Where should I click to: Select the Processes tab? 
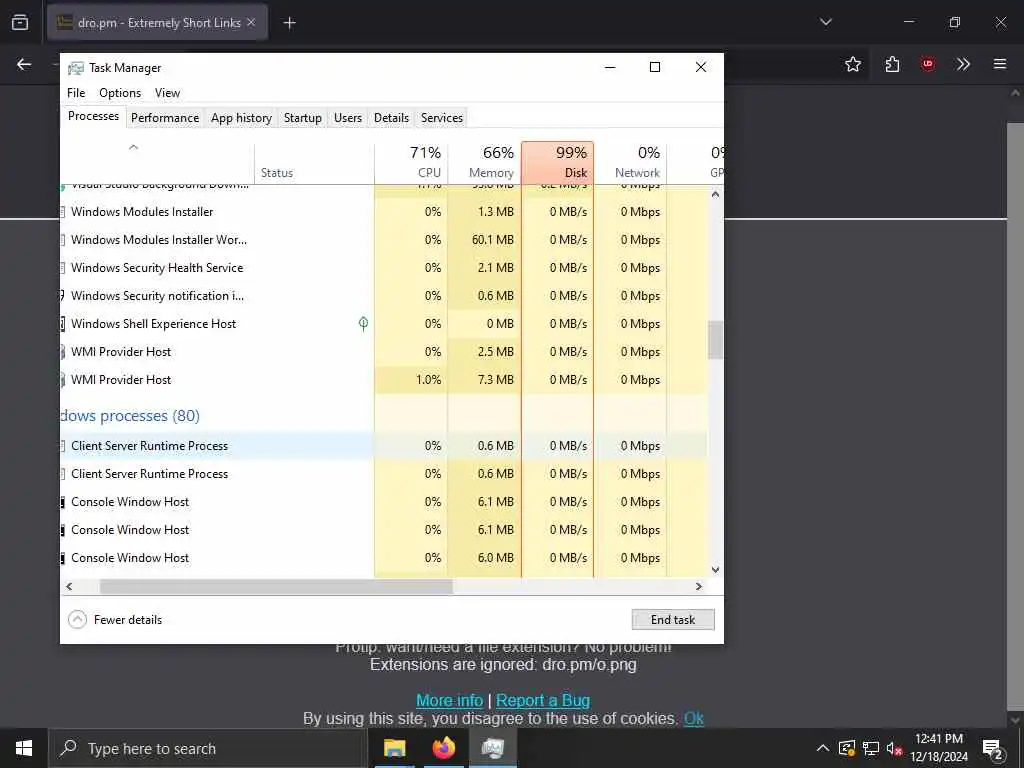point(93,116)
